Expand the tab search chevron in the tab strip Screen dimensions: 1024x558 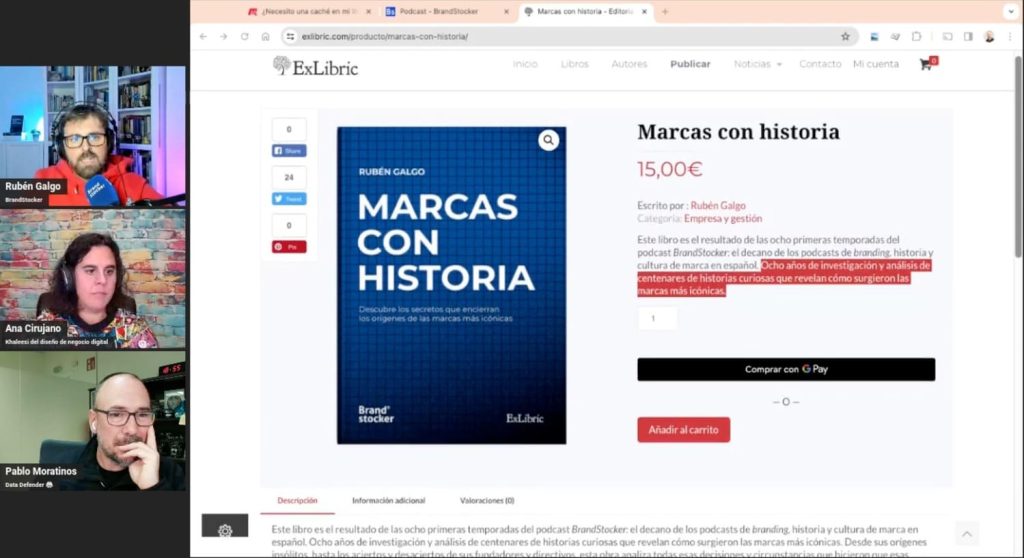click(x=1011, y=11)
